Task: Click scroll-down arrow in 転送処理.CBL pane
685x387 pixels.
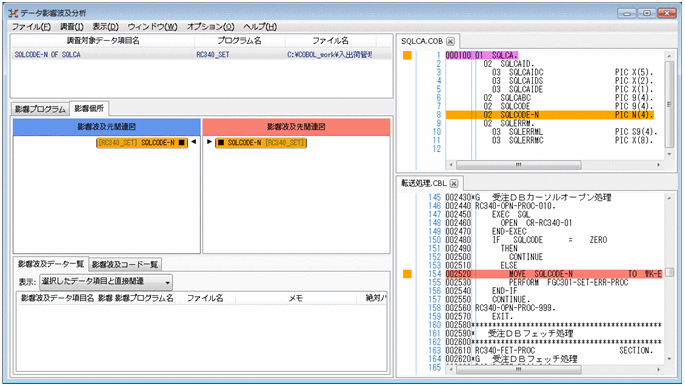Action: point(669,359)
